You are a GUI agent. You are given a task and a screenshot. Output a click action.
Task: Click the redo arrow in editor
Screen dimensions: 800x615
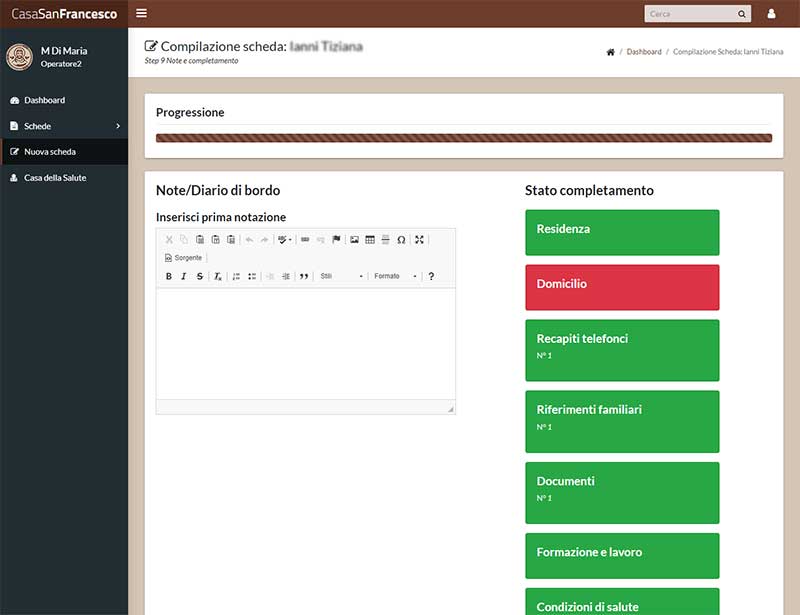click(x=264, y=239)
